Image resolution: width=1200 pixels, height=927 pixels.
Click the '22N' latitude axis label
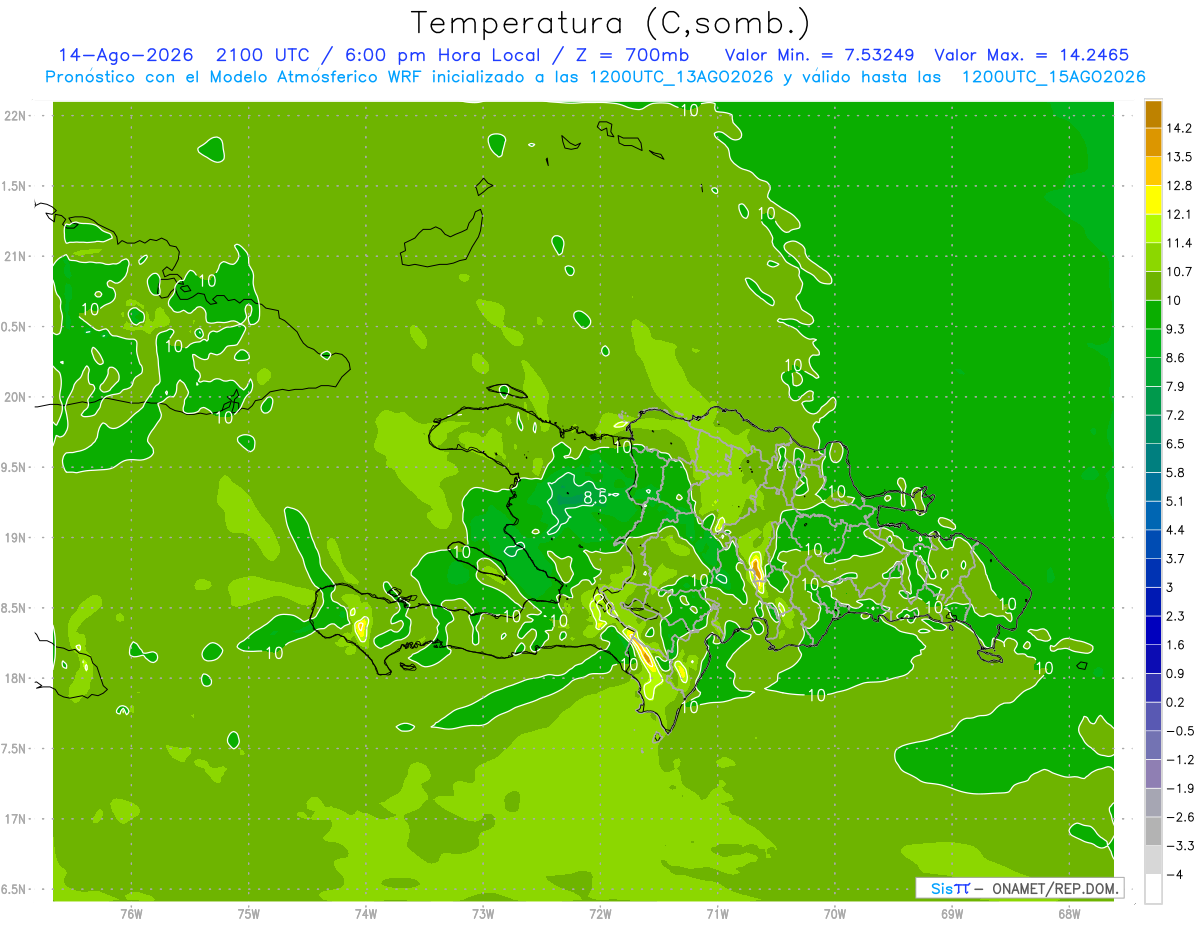(x=17, y=116)
